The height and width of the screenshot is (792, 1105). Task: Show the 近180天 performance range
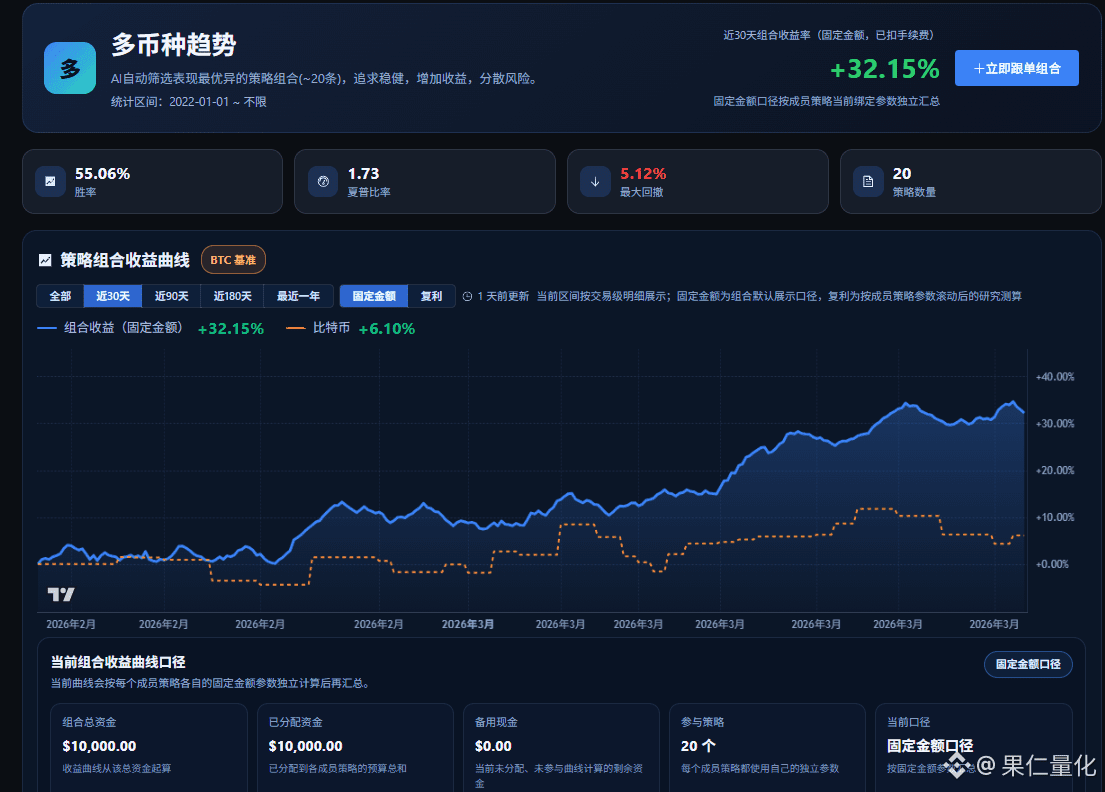(232, 296)
